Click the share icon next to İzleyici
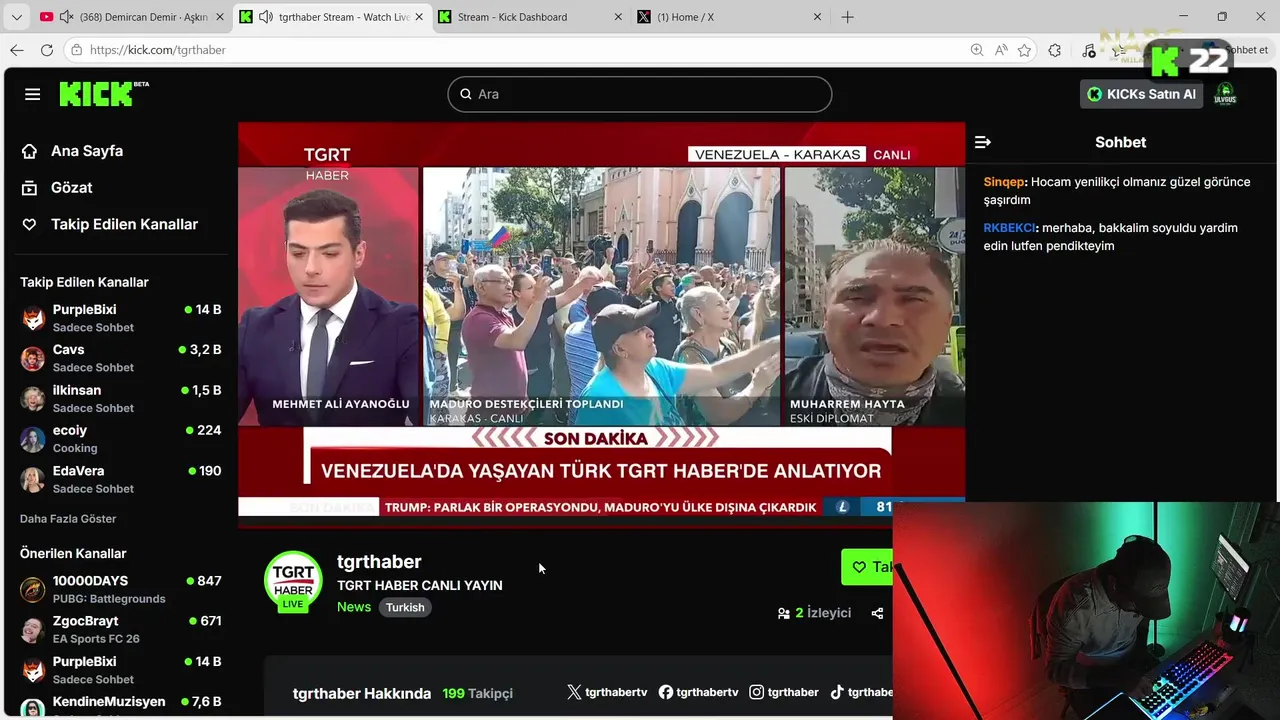Viewport: 1280px width, 720px height. tap(877, 613)
